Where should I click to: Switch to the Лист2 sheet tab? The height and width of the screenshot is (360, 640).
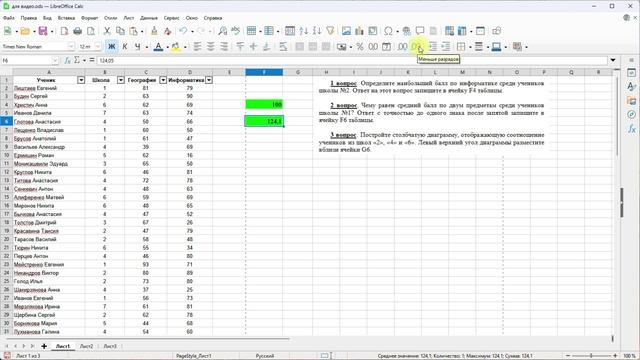pyautogui.click(x=86, y=346)
